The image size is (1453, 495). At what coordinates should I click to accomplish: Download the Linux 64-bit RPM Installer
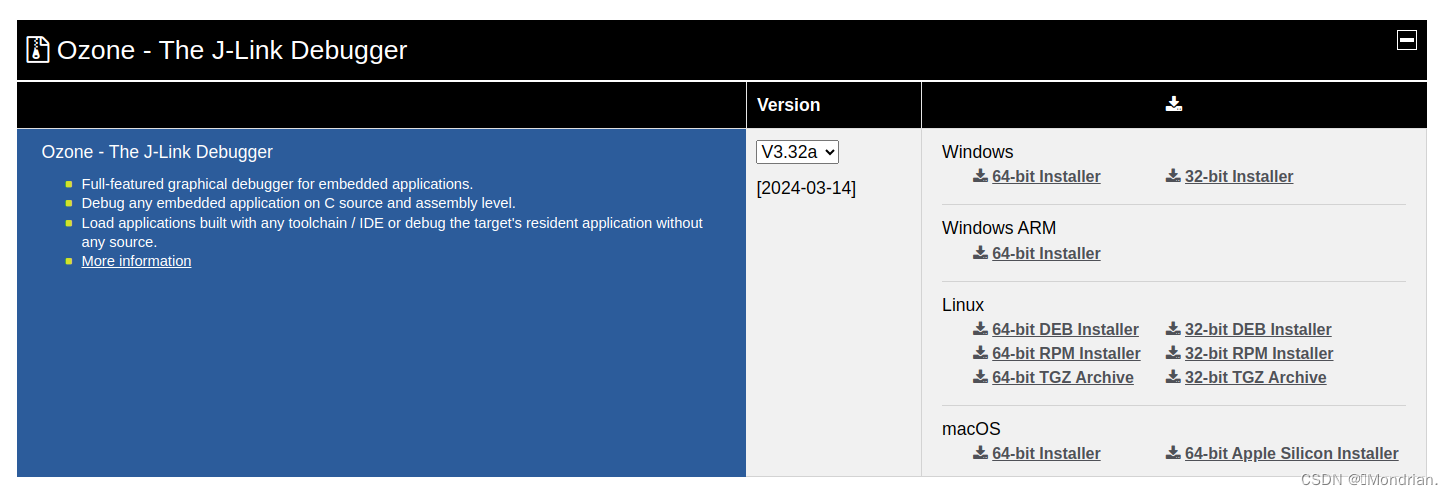[x=1066, y=353]
